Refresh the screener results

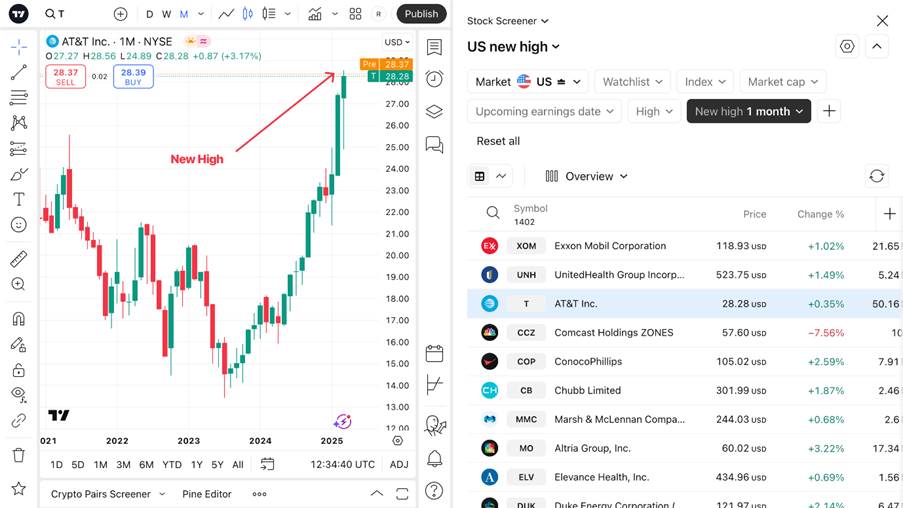(x=877, y=176)
